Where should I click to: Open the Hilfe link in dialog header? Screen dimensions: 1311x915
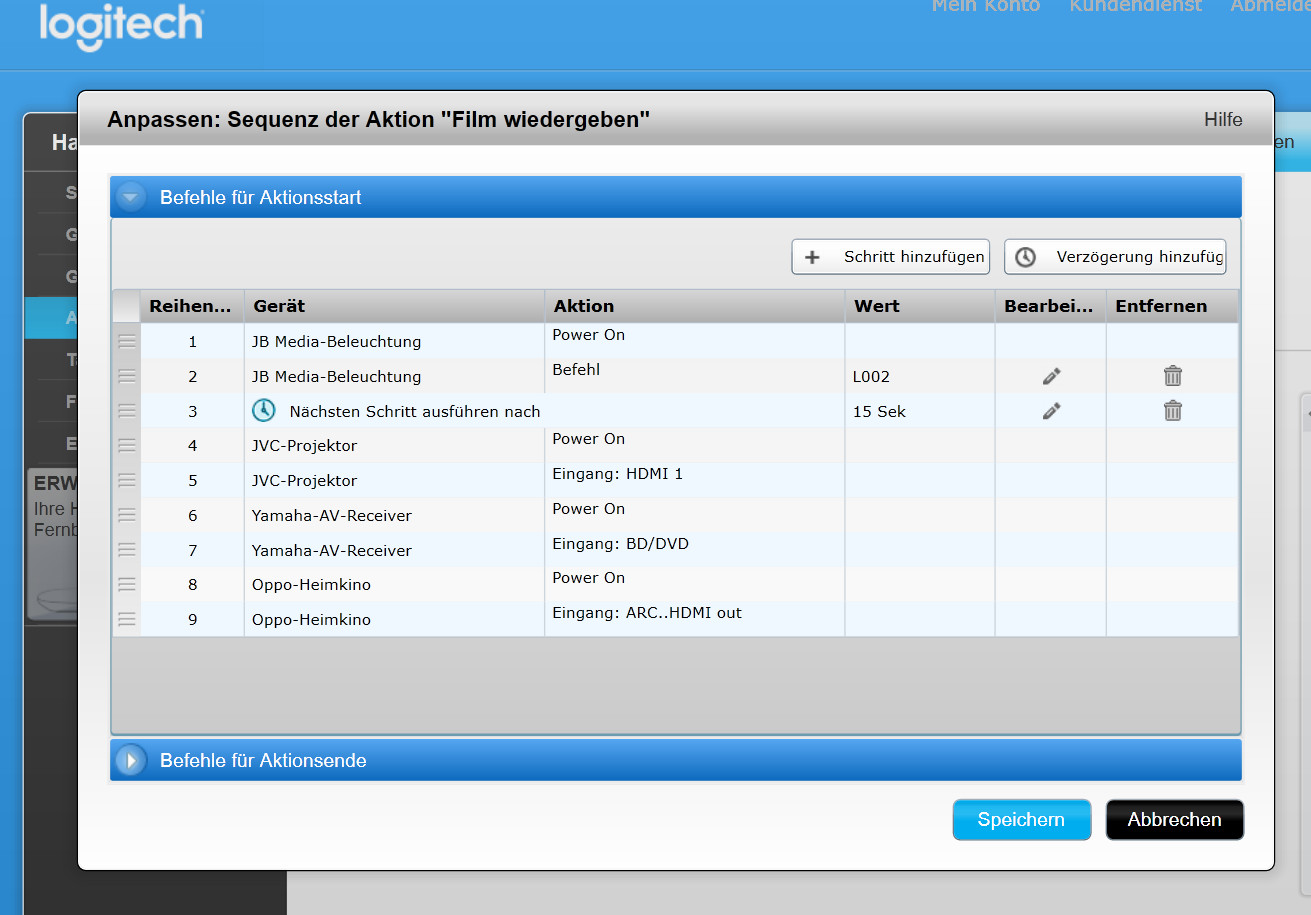pos(1222,120)
